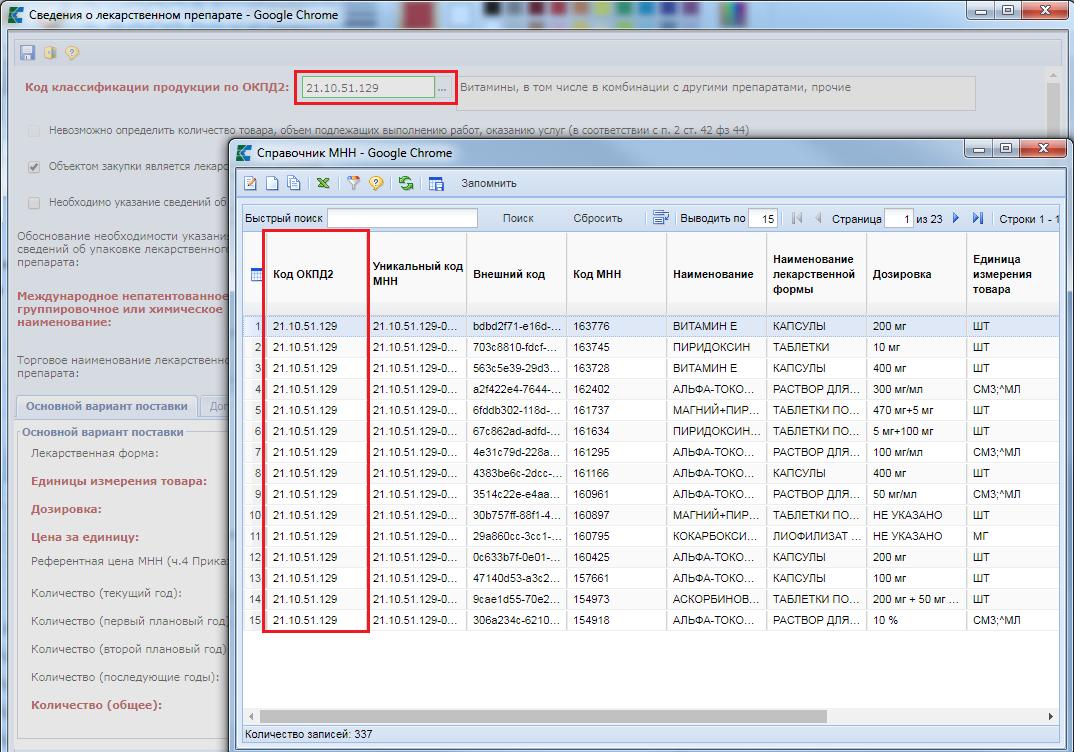Check 'Невозможно определить количество товара' box
This screenshot has width=1074, height=752.
pyautogui.click(x=35, y=131)
